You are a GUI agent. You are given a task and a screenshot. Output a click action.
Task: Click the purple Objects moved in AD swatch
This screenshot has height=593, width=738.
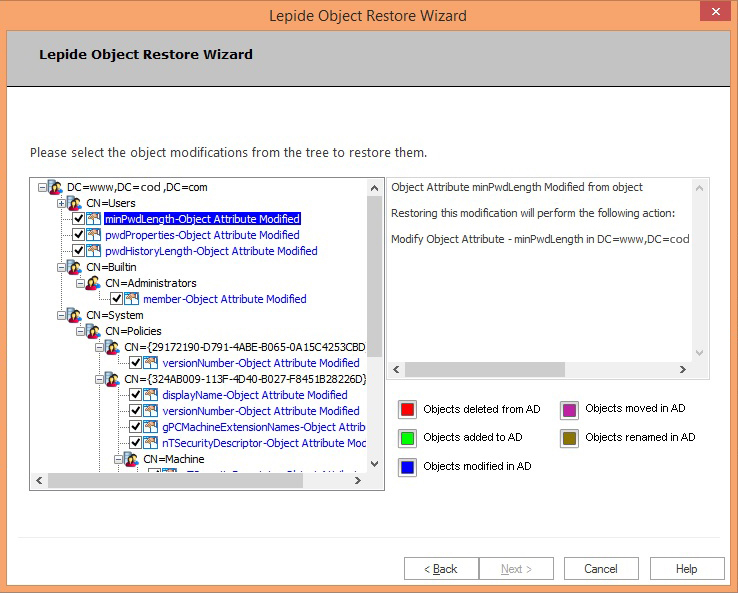pyautogui.click(x=570, y=409)
